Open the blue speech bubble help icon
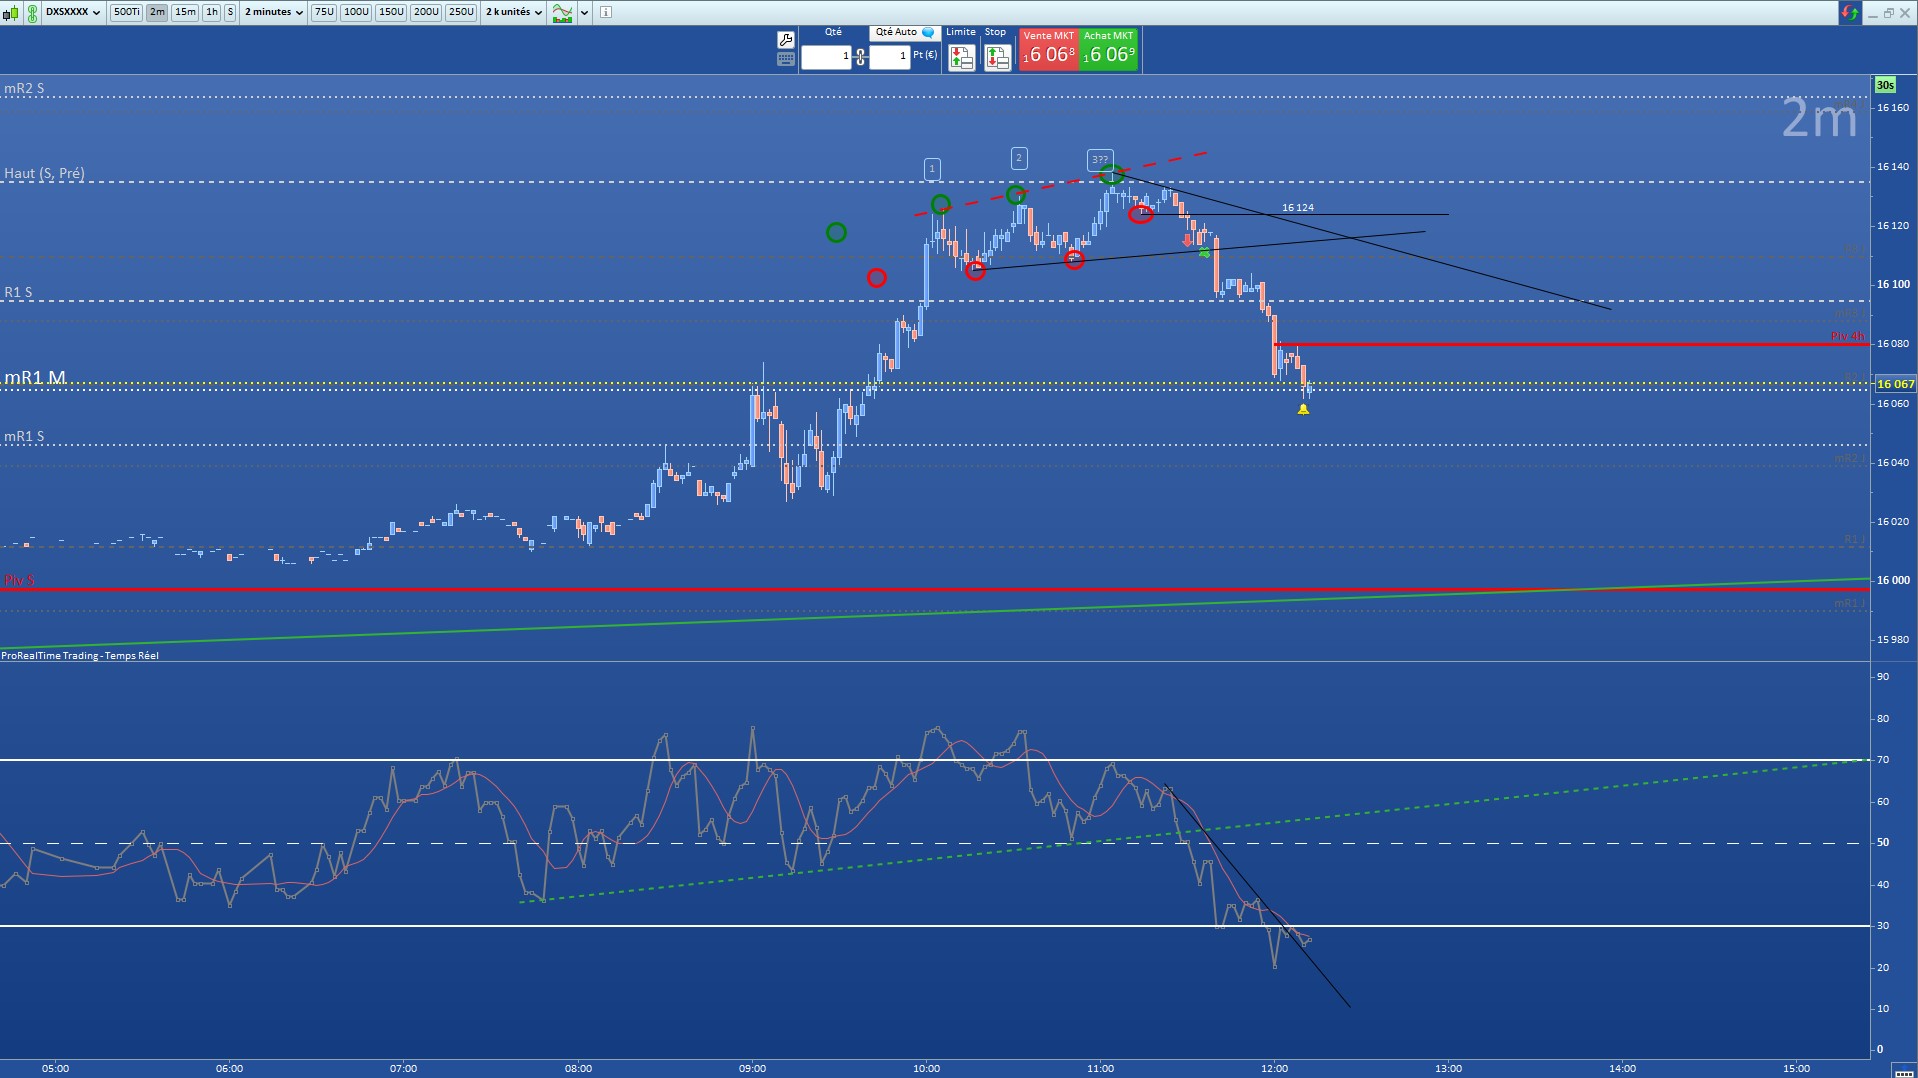This screenshot has height=1078, width=1918. 929,33
